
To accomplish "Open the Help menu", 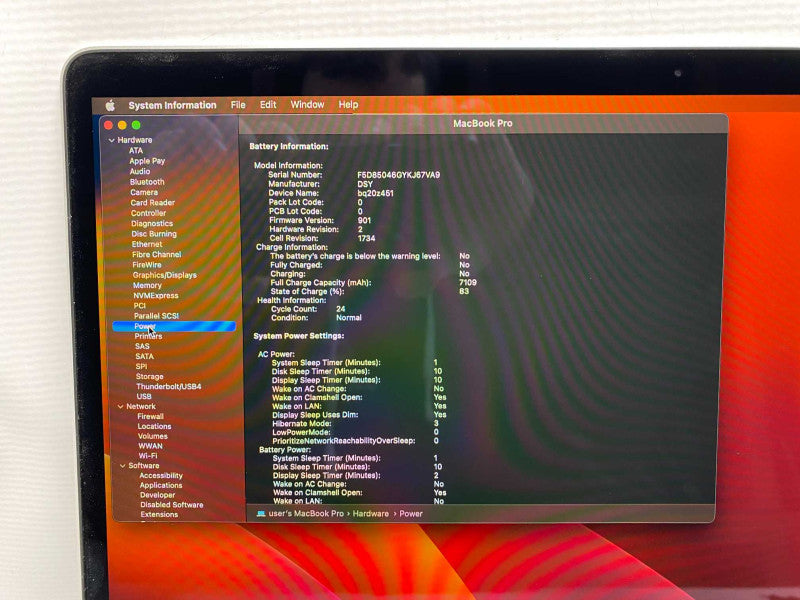I will point(348,105).
